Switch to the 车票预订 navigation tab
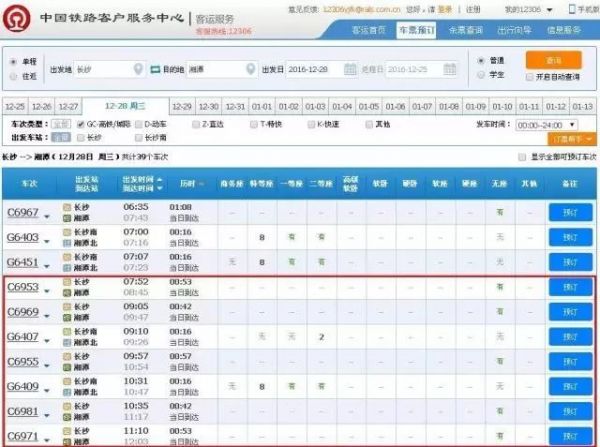The image size is (600, 447). [418, 30]
